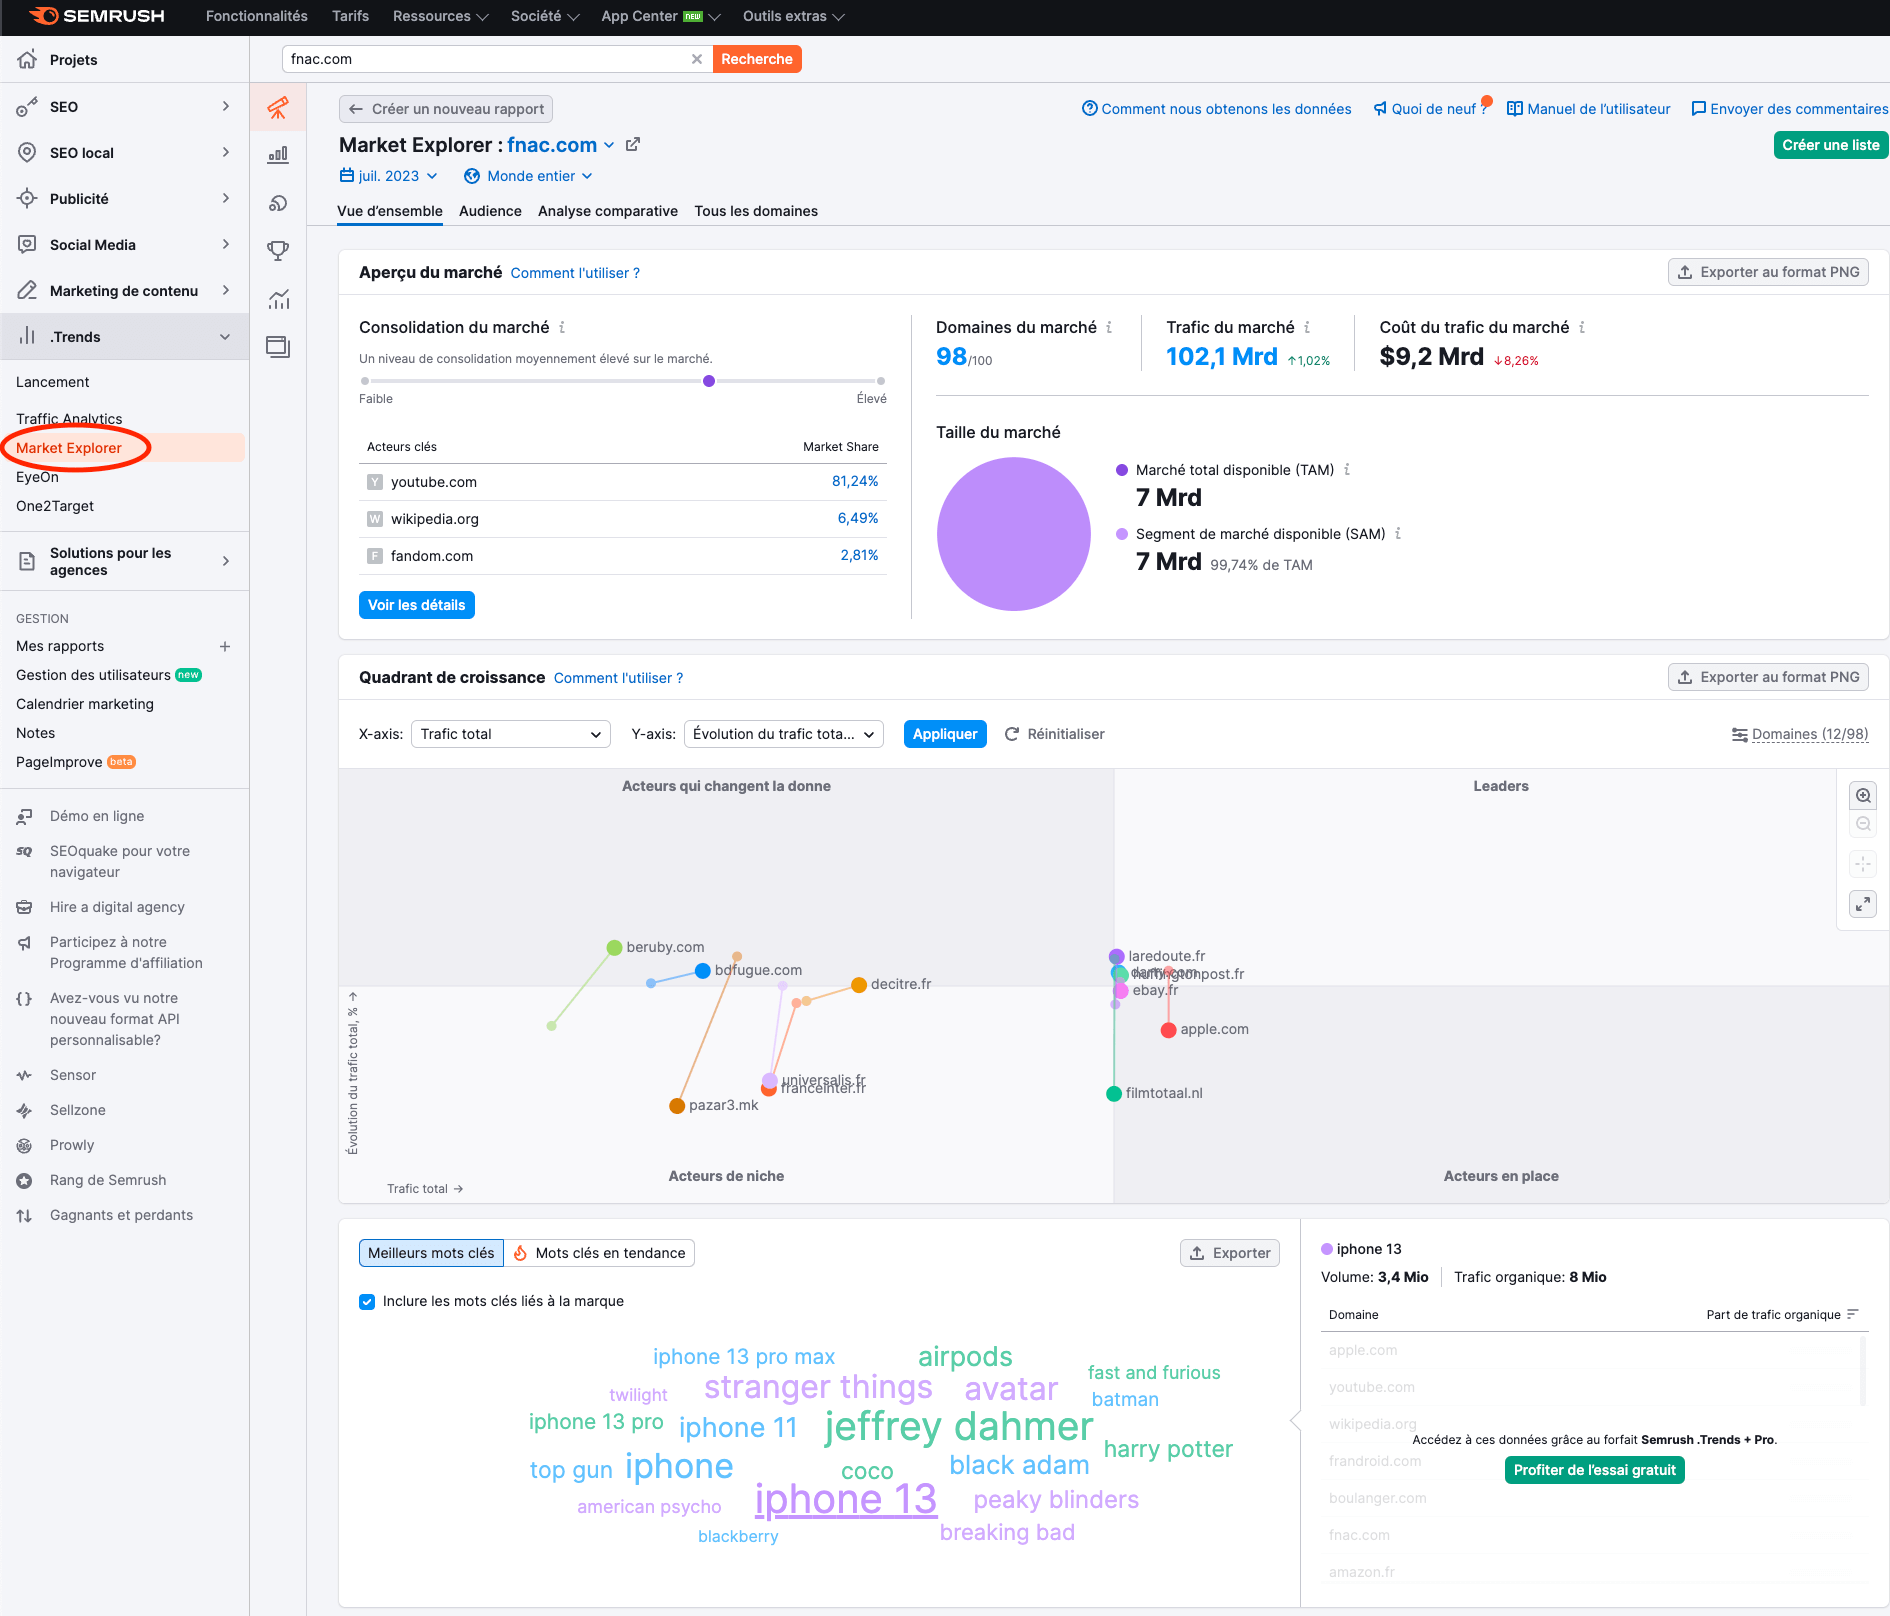Clear the fnac.com search field
Viewport: 1890px width, 1616px height.
coord(697,59)
